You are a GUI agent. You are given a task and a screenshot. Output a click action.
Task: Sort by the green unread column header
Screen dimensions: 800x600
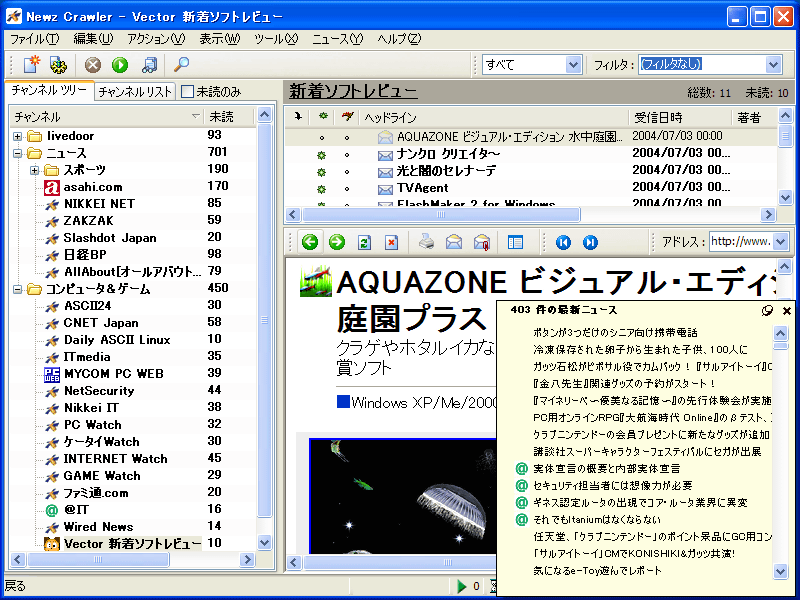coord(323,117)
